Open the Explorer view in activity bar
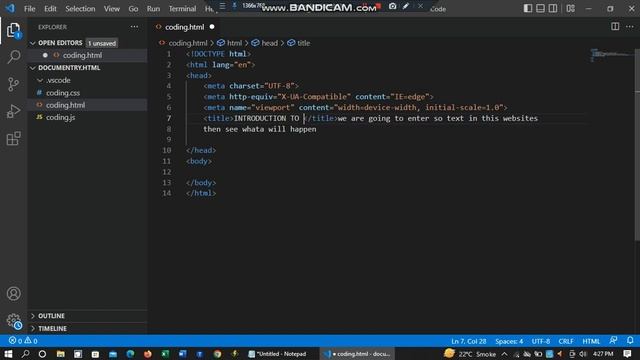 (13, 31)
